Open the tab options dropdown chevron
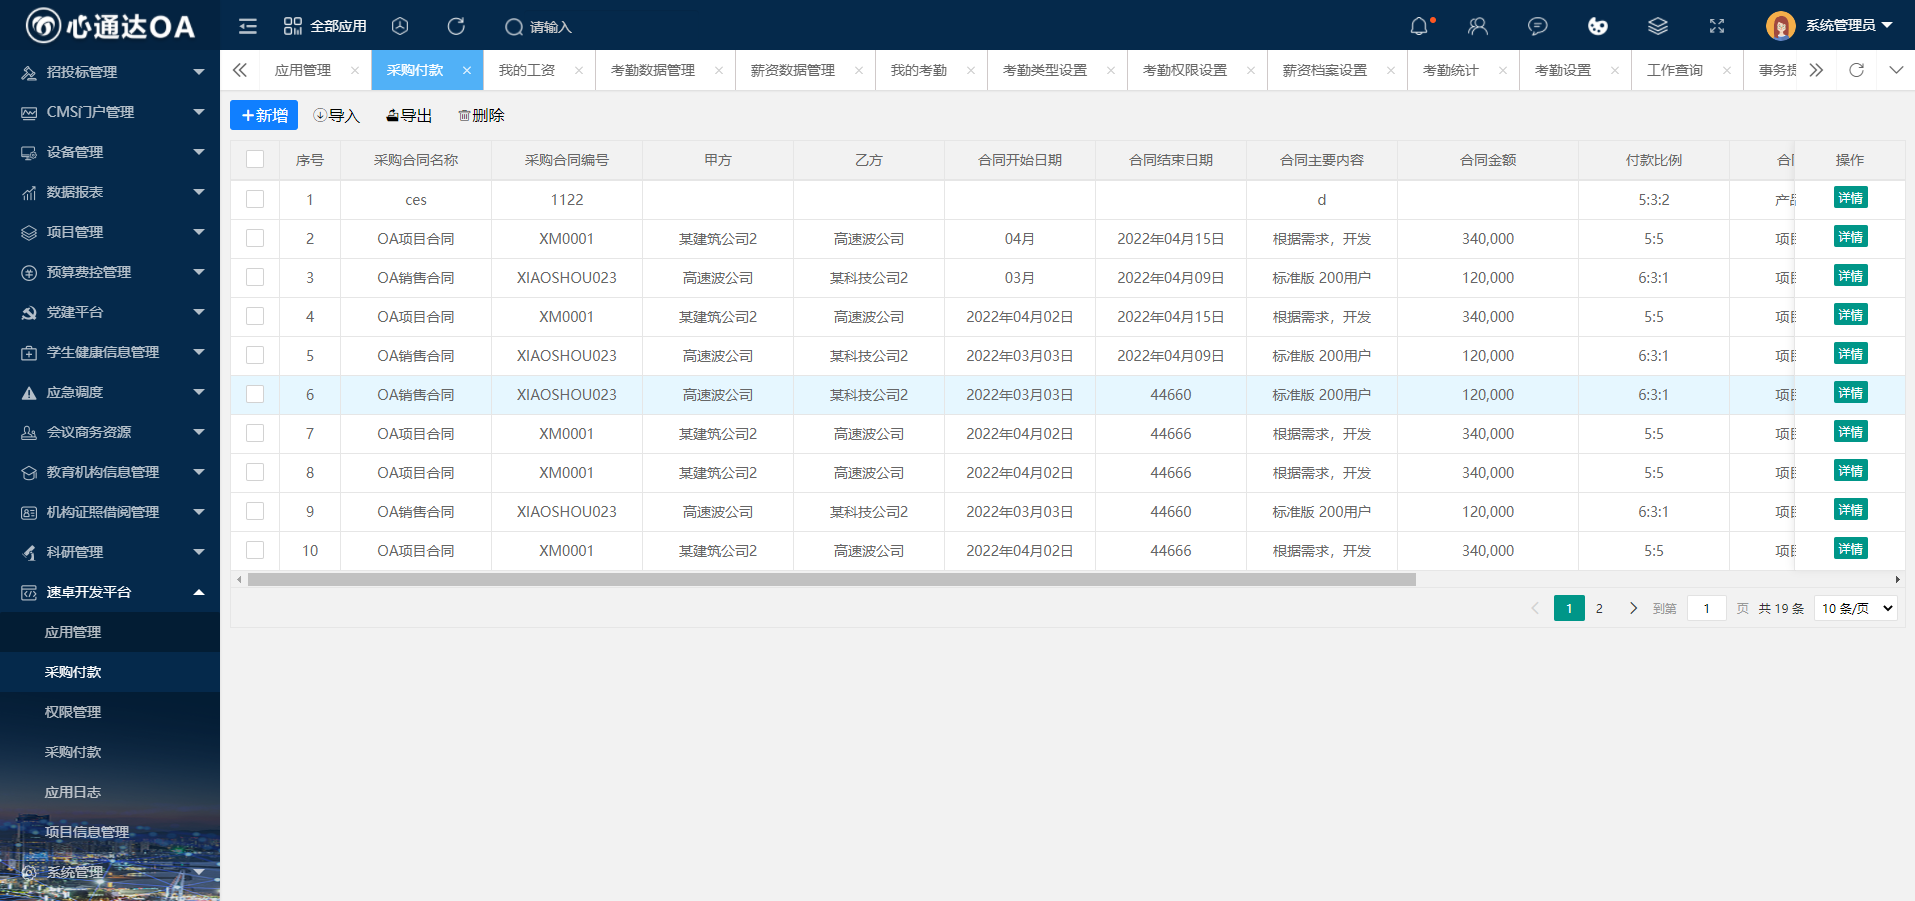Viewport: 1915px width, 901px height. 1896,70
